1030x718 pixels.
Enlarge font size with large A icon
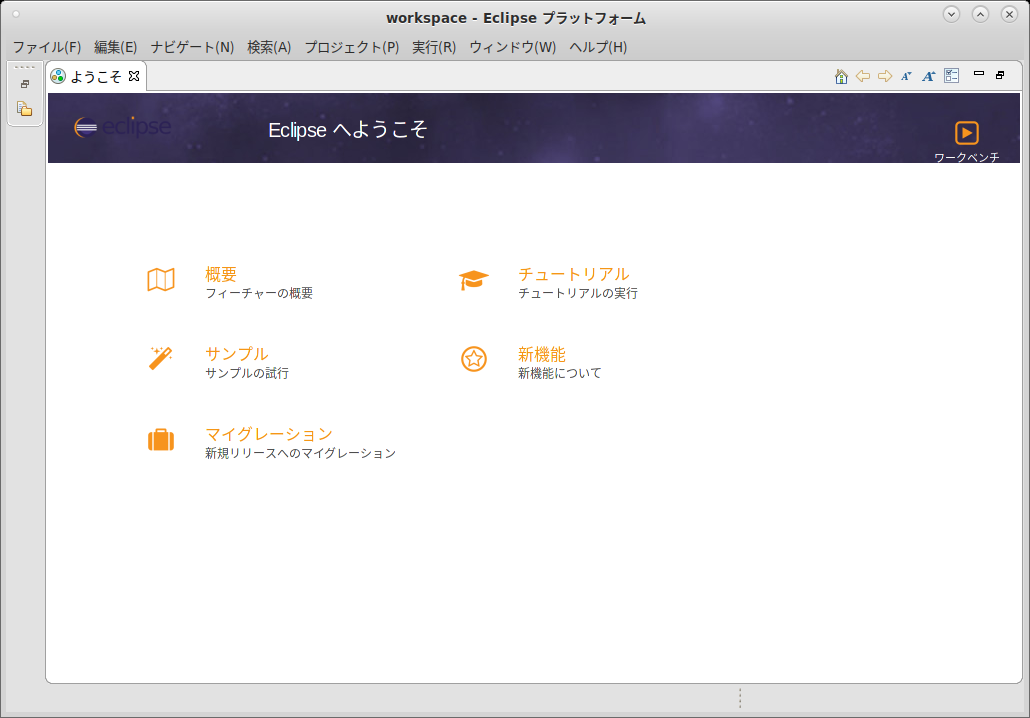point(928,76)
